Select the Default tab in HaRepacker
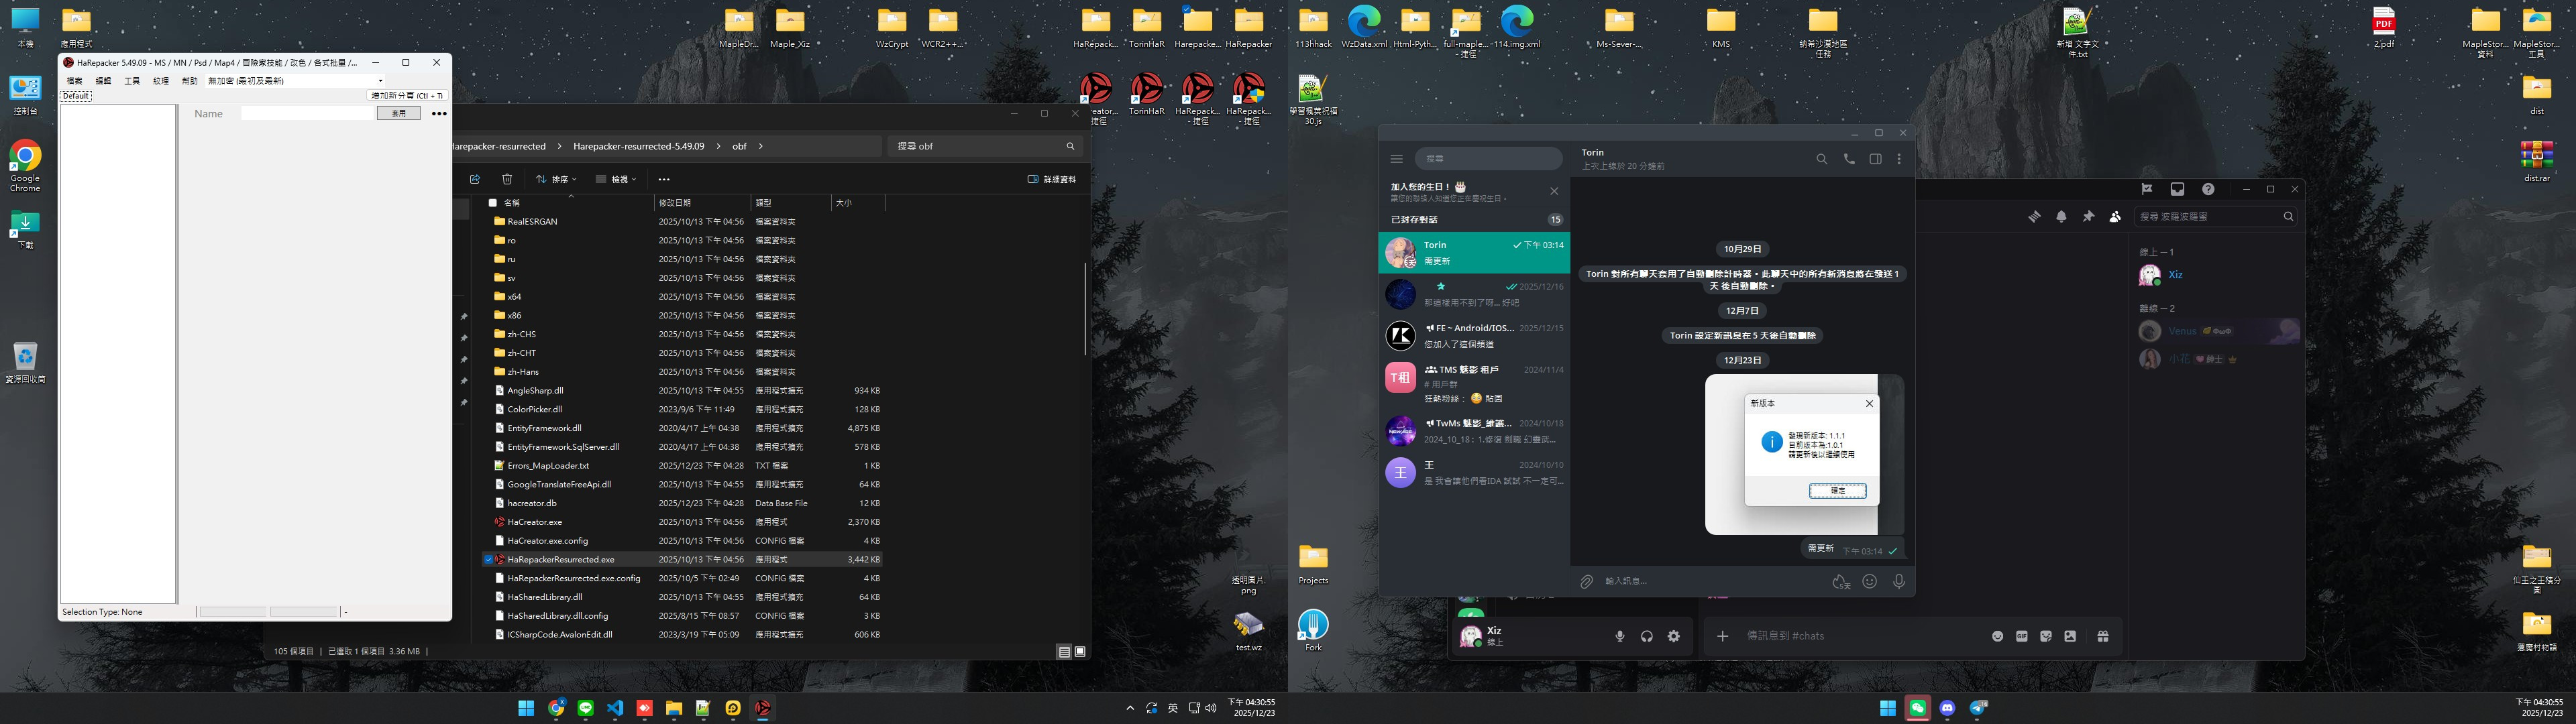The image size is (2576, 724). (76, 96)
